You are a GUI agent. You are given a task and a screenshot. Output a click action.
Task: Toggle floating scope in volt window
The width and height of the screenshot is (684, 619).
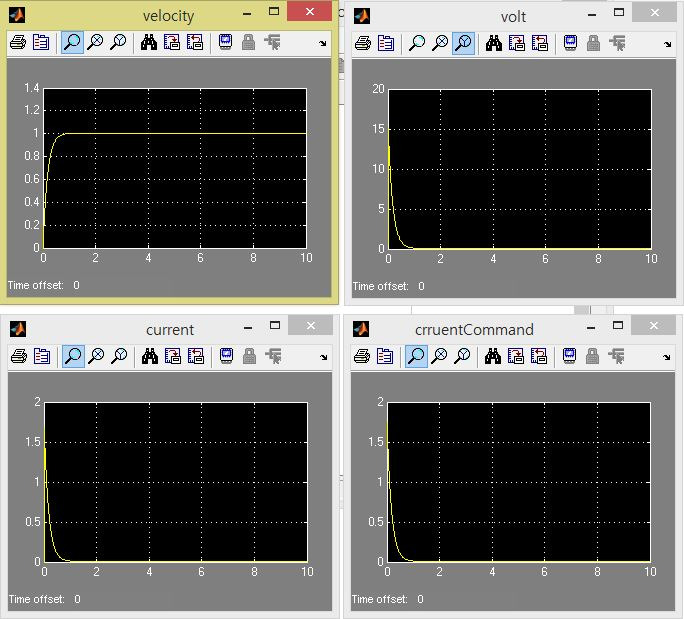[x=571, y=43]
